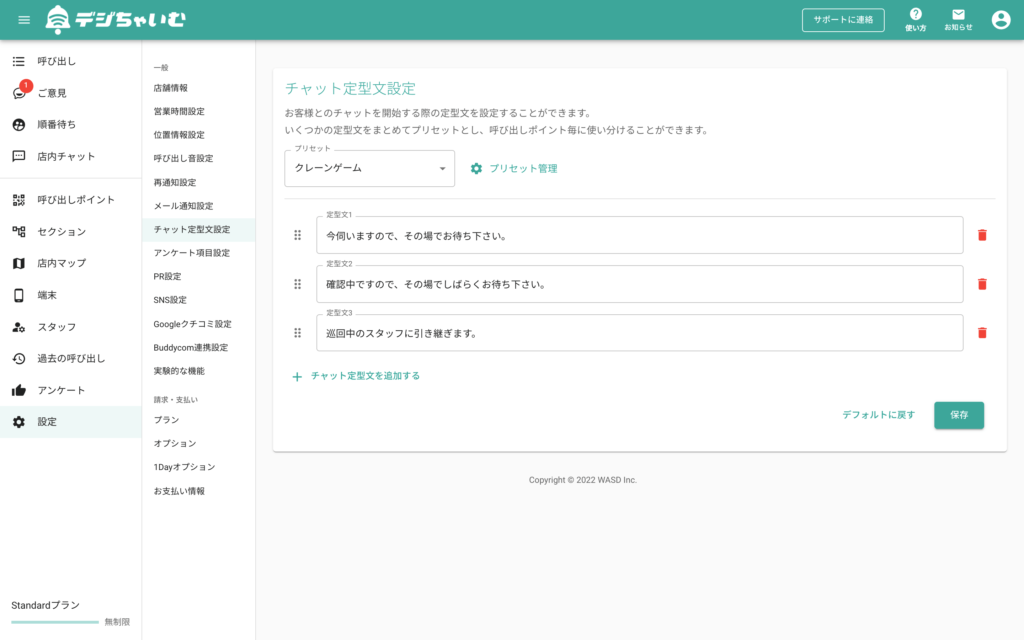The width and height of the screenshot is (1024, 640).
Task: Click the デジちゃいむ logo
Action: tap(116, 20)
